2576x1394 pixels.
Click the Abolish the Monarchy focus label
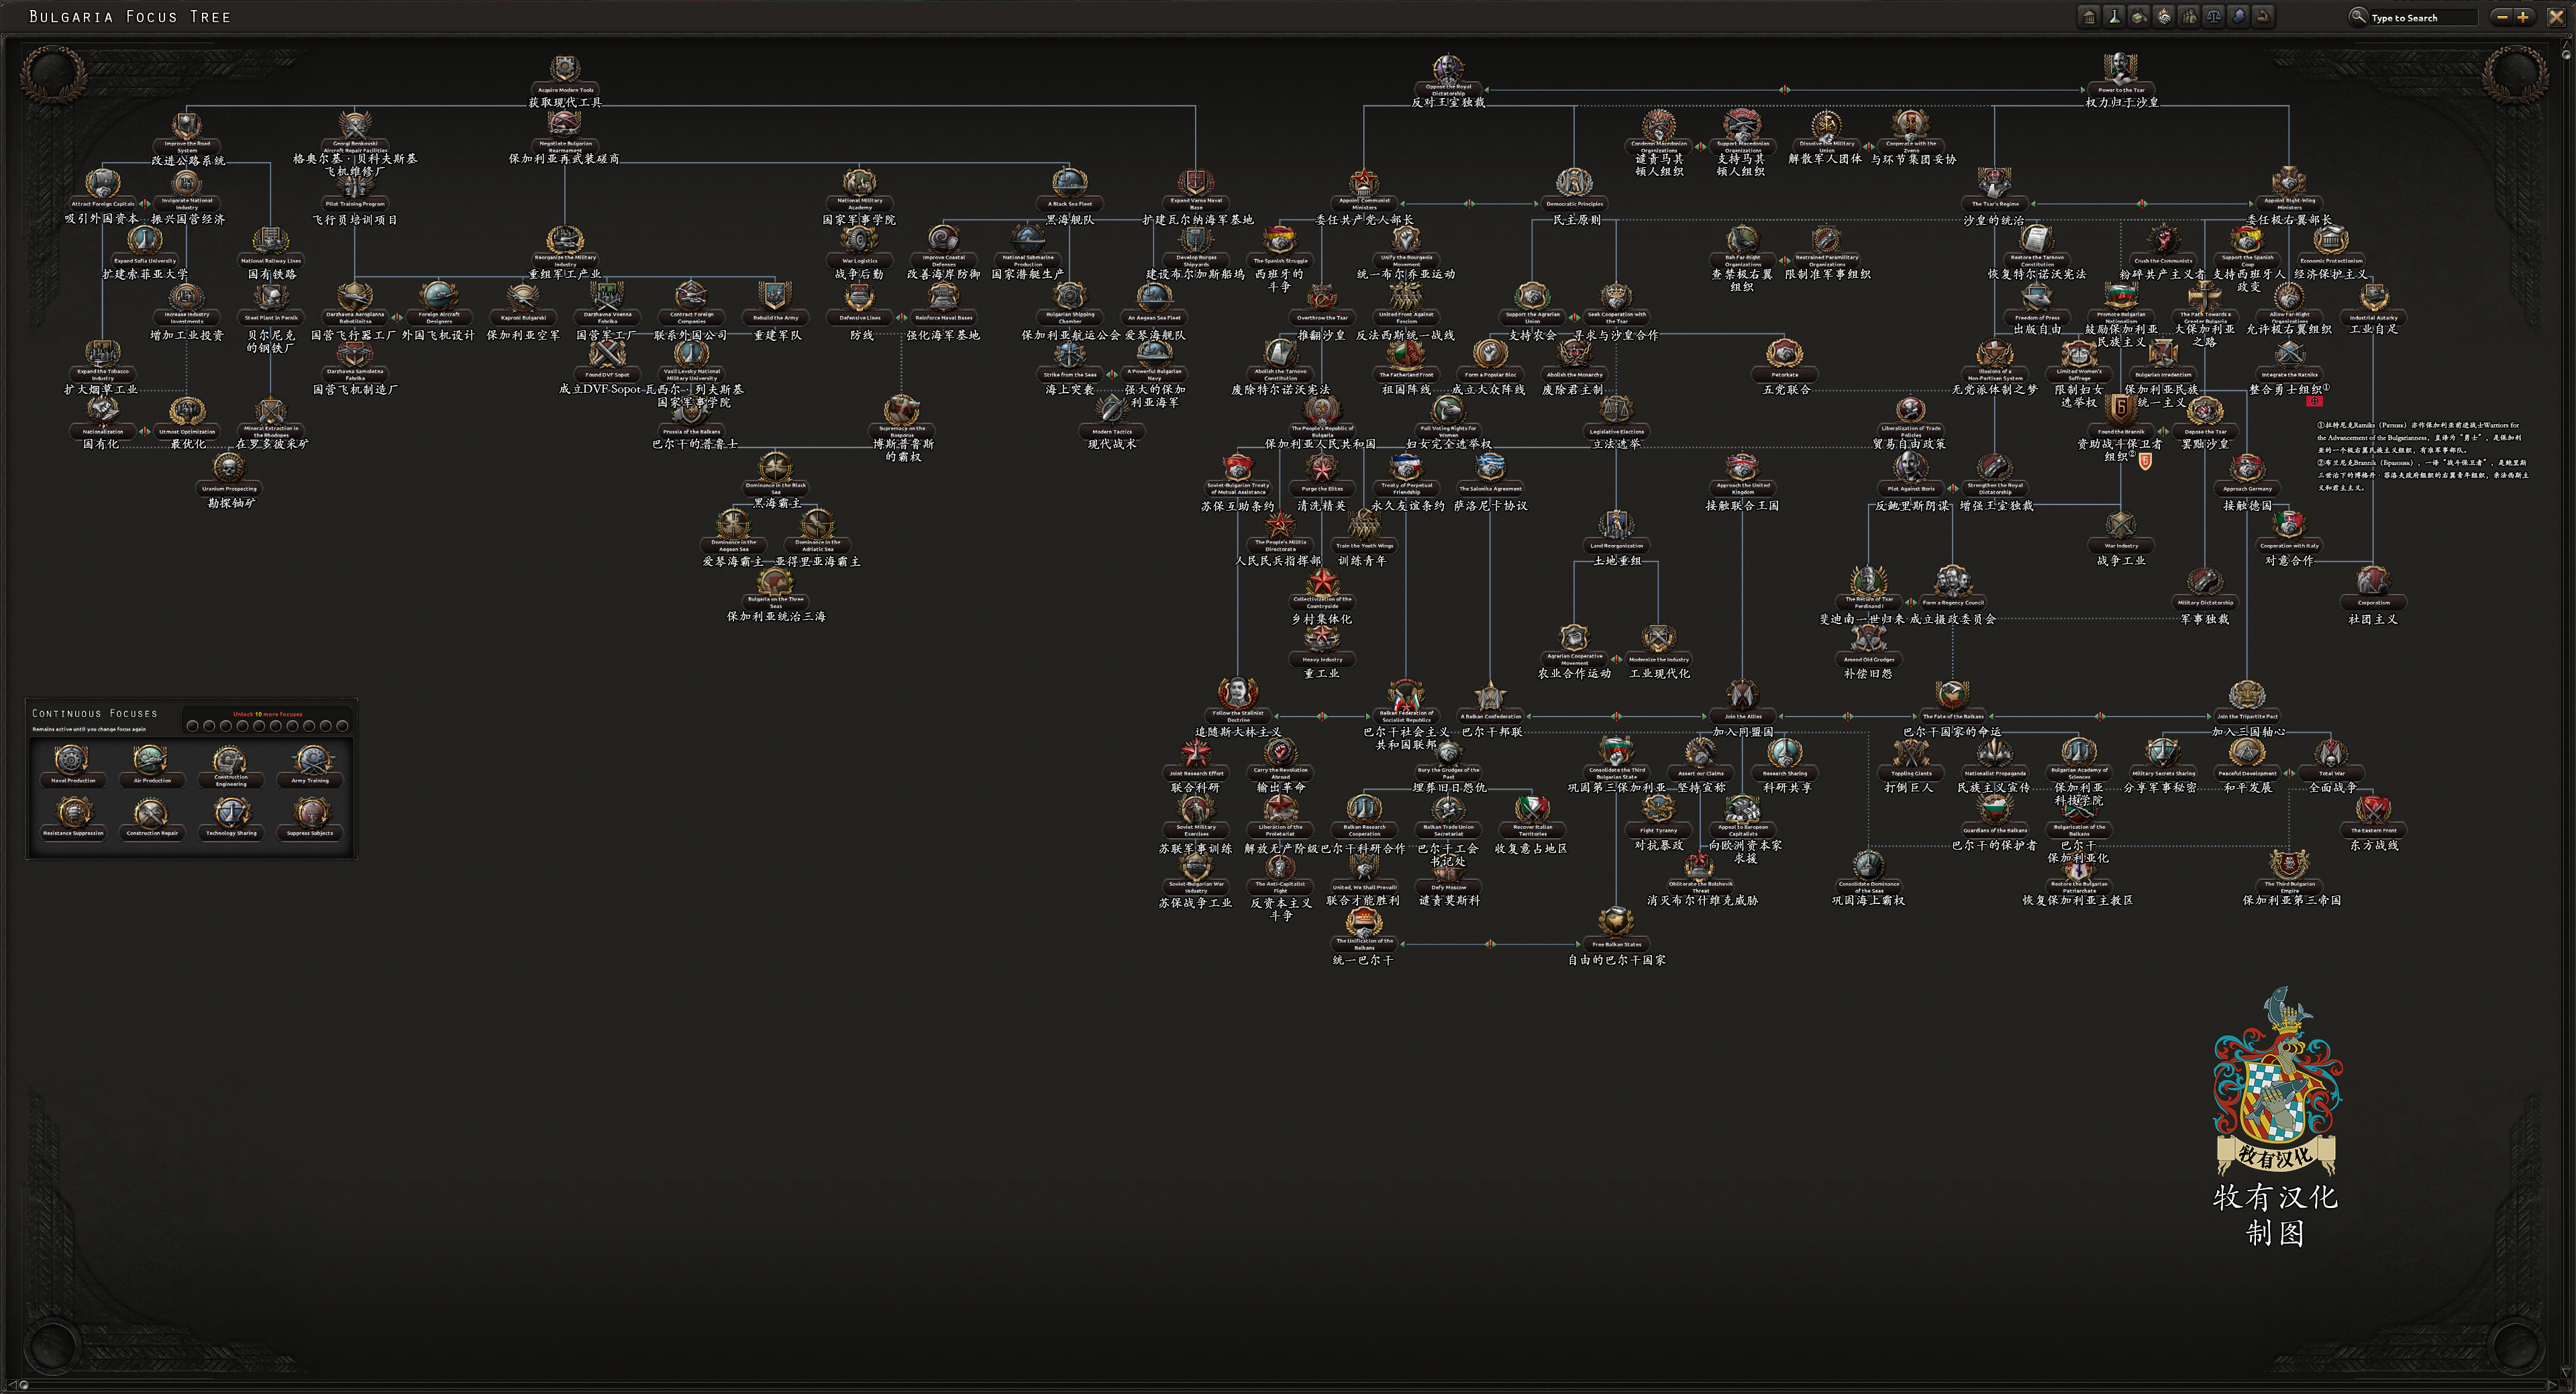pyautogui.click(x=1574, y=375)
